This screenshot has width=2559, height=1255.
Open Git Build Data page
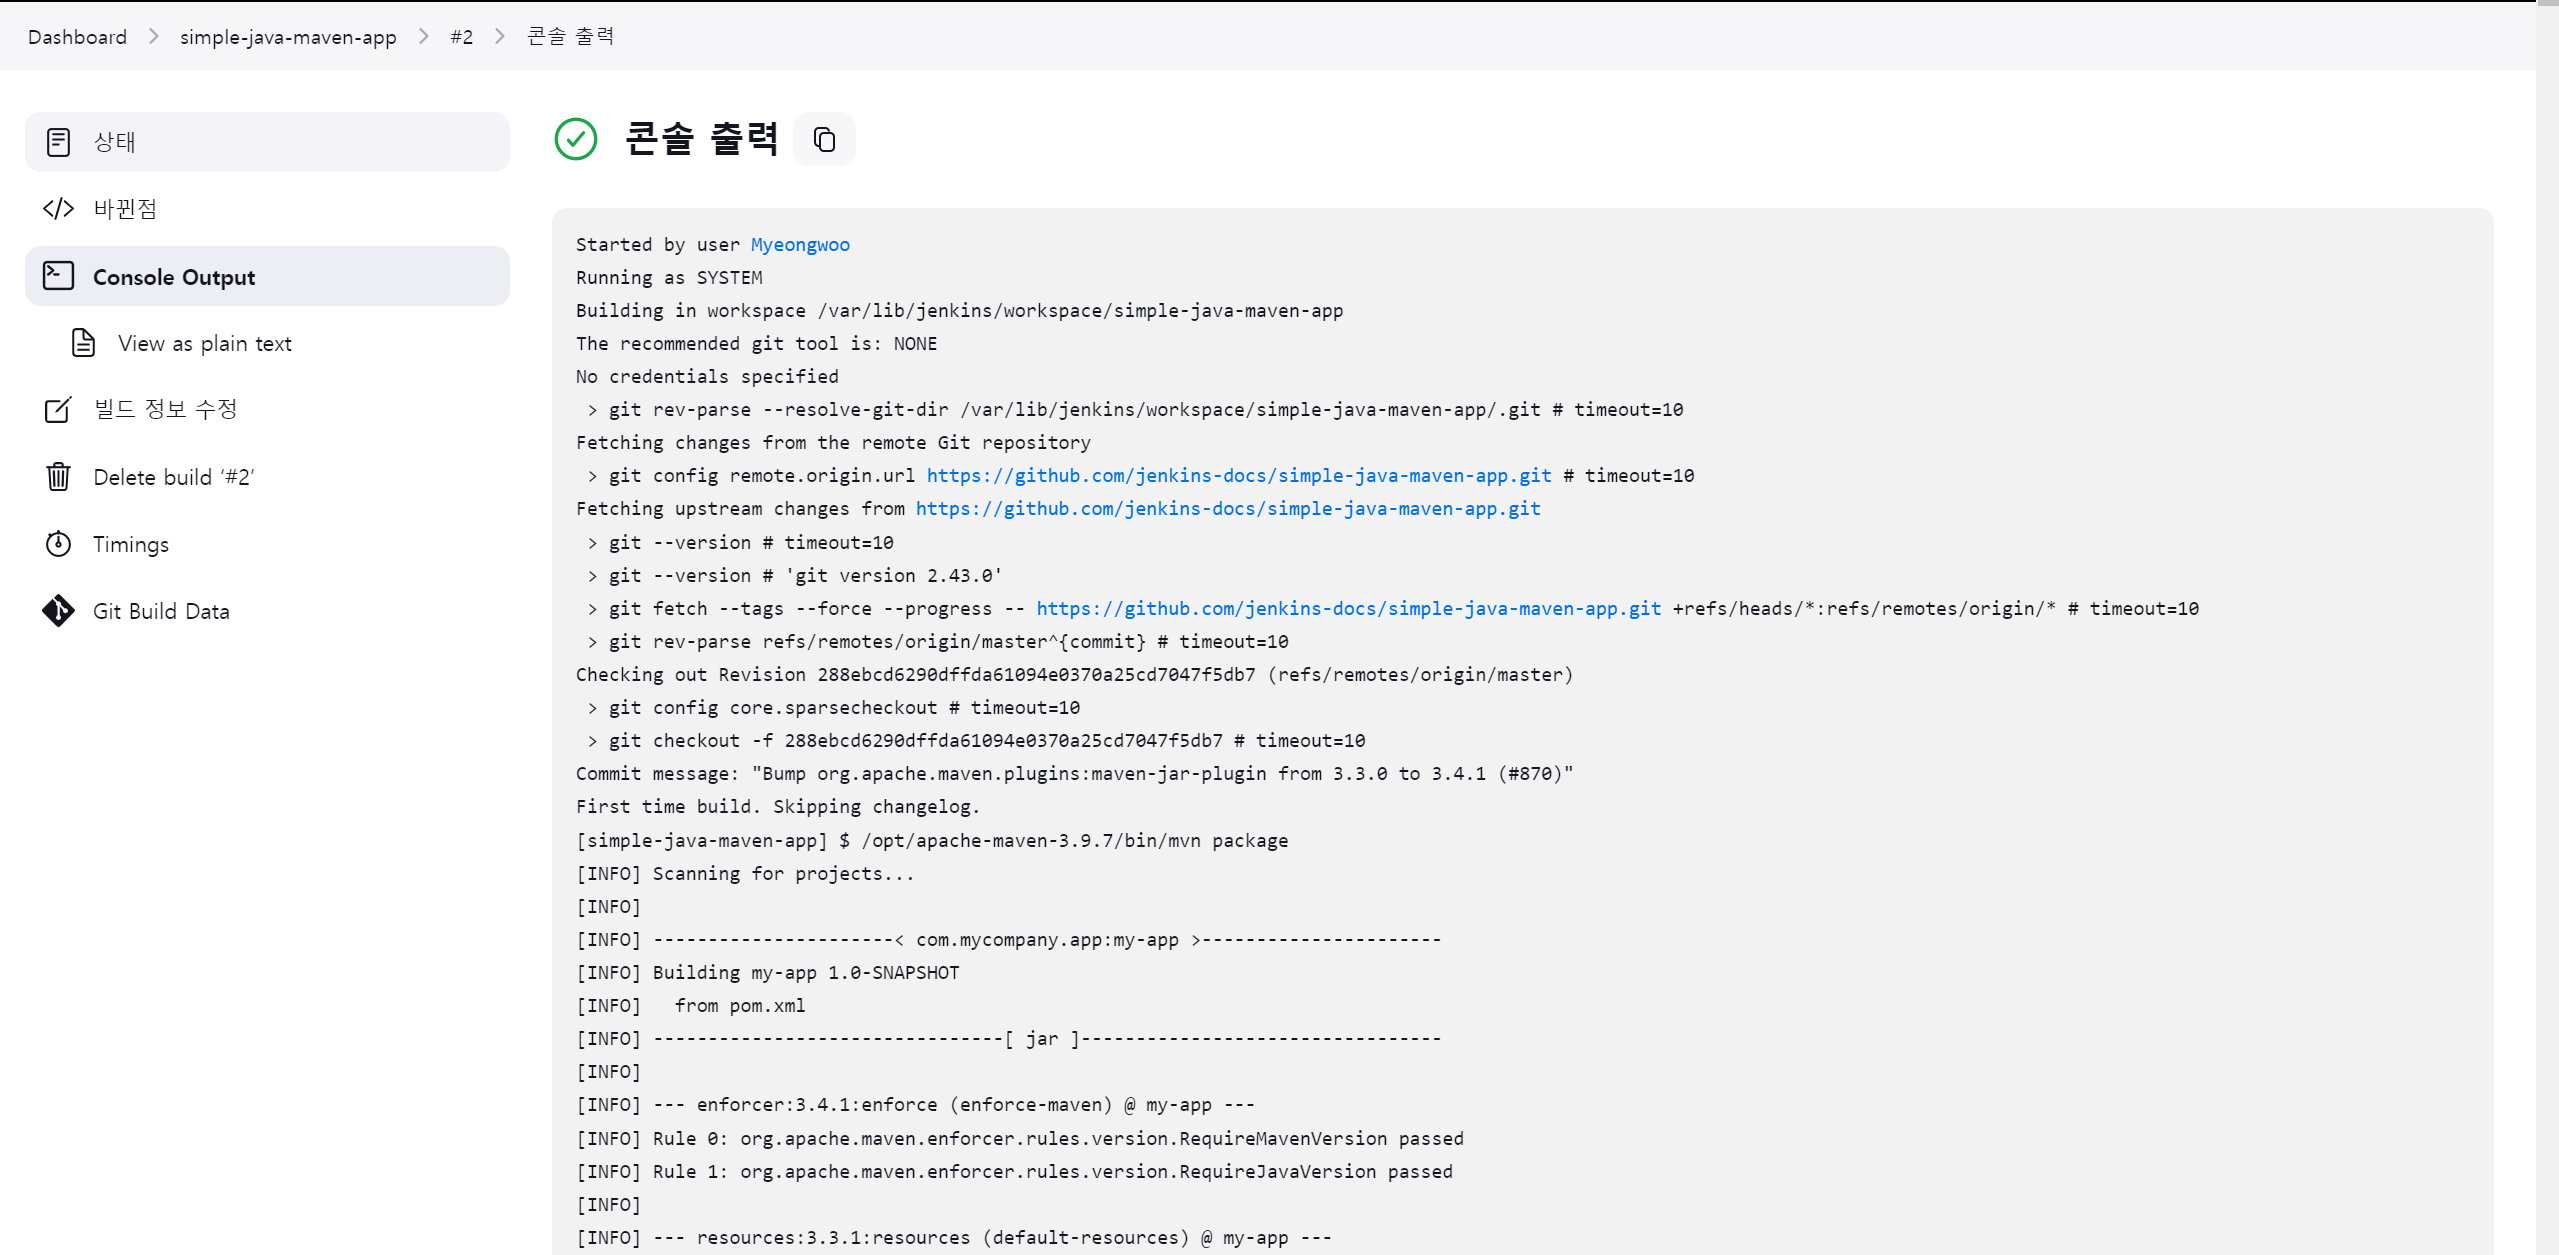(x=267, y=611)
